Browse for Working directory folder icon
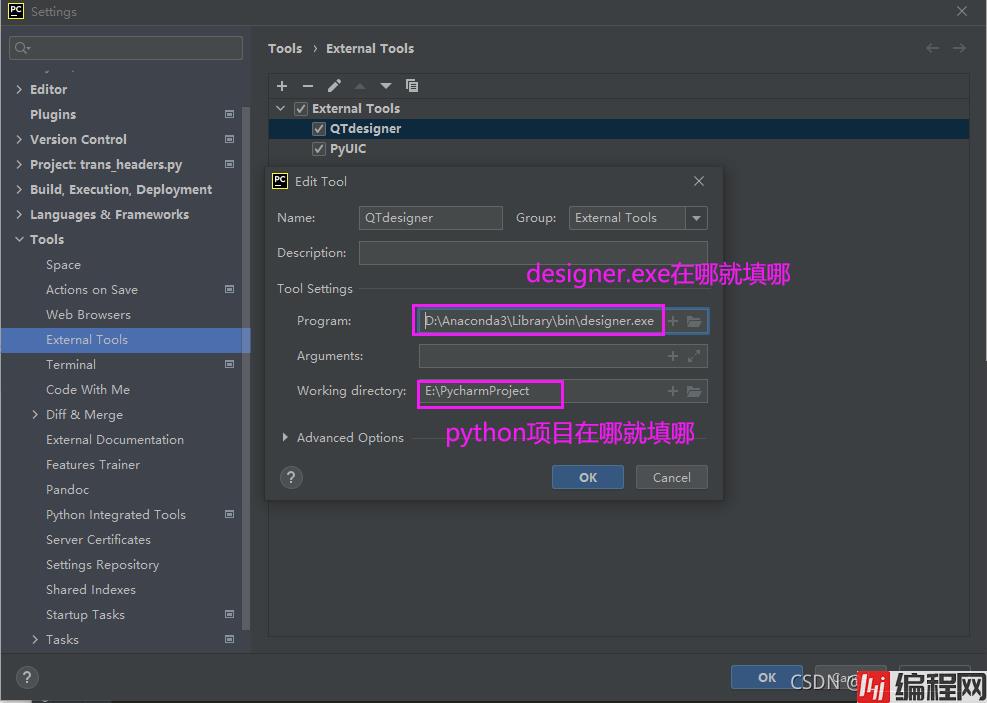987x703 pixels. [x=694, y=391]
